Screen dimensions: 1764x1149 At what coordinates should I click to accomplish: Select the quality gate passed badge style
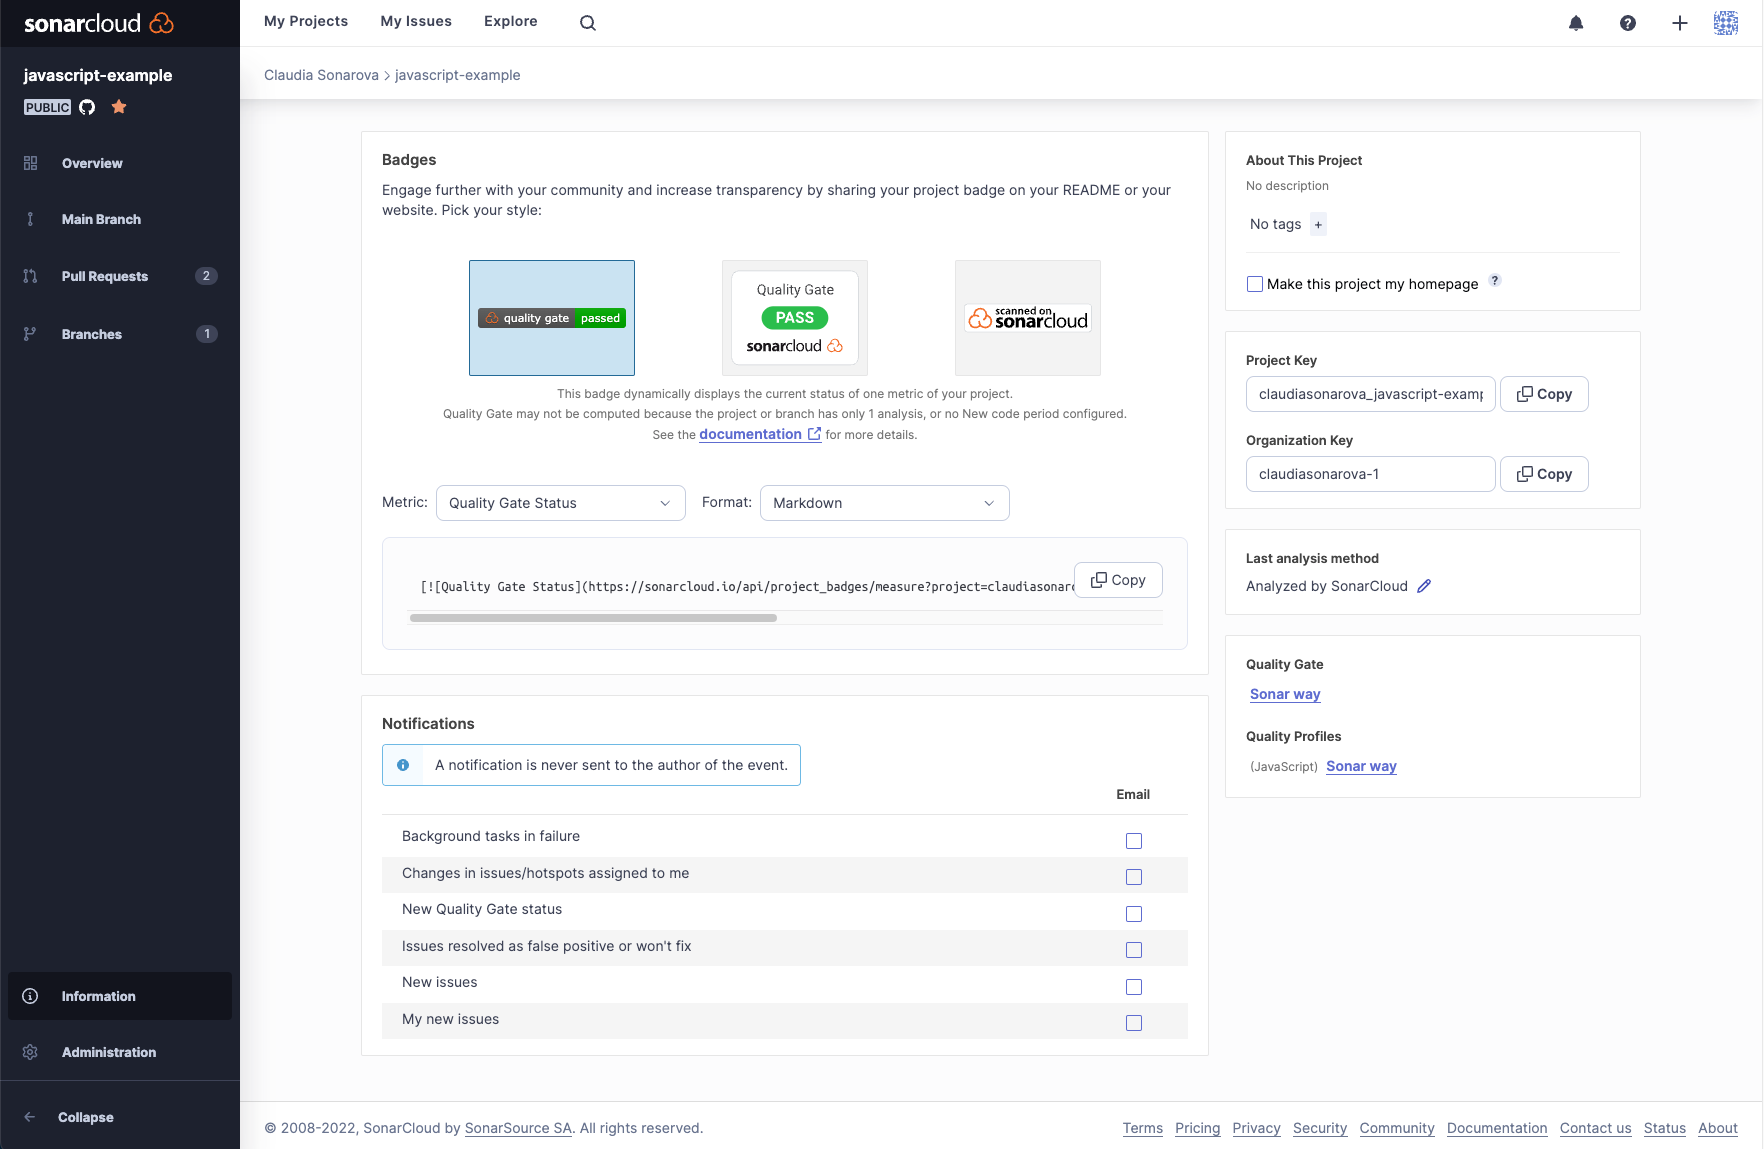552,318
